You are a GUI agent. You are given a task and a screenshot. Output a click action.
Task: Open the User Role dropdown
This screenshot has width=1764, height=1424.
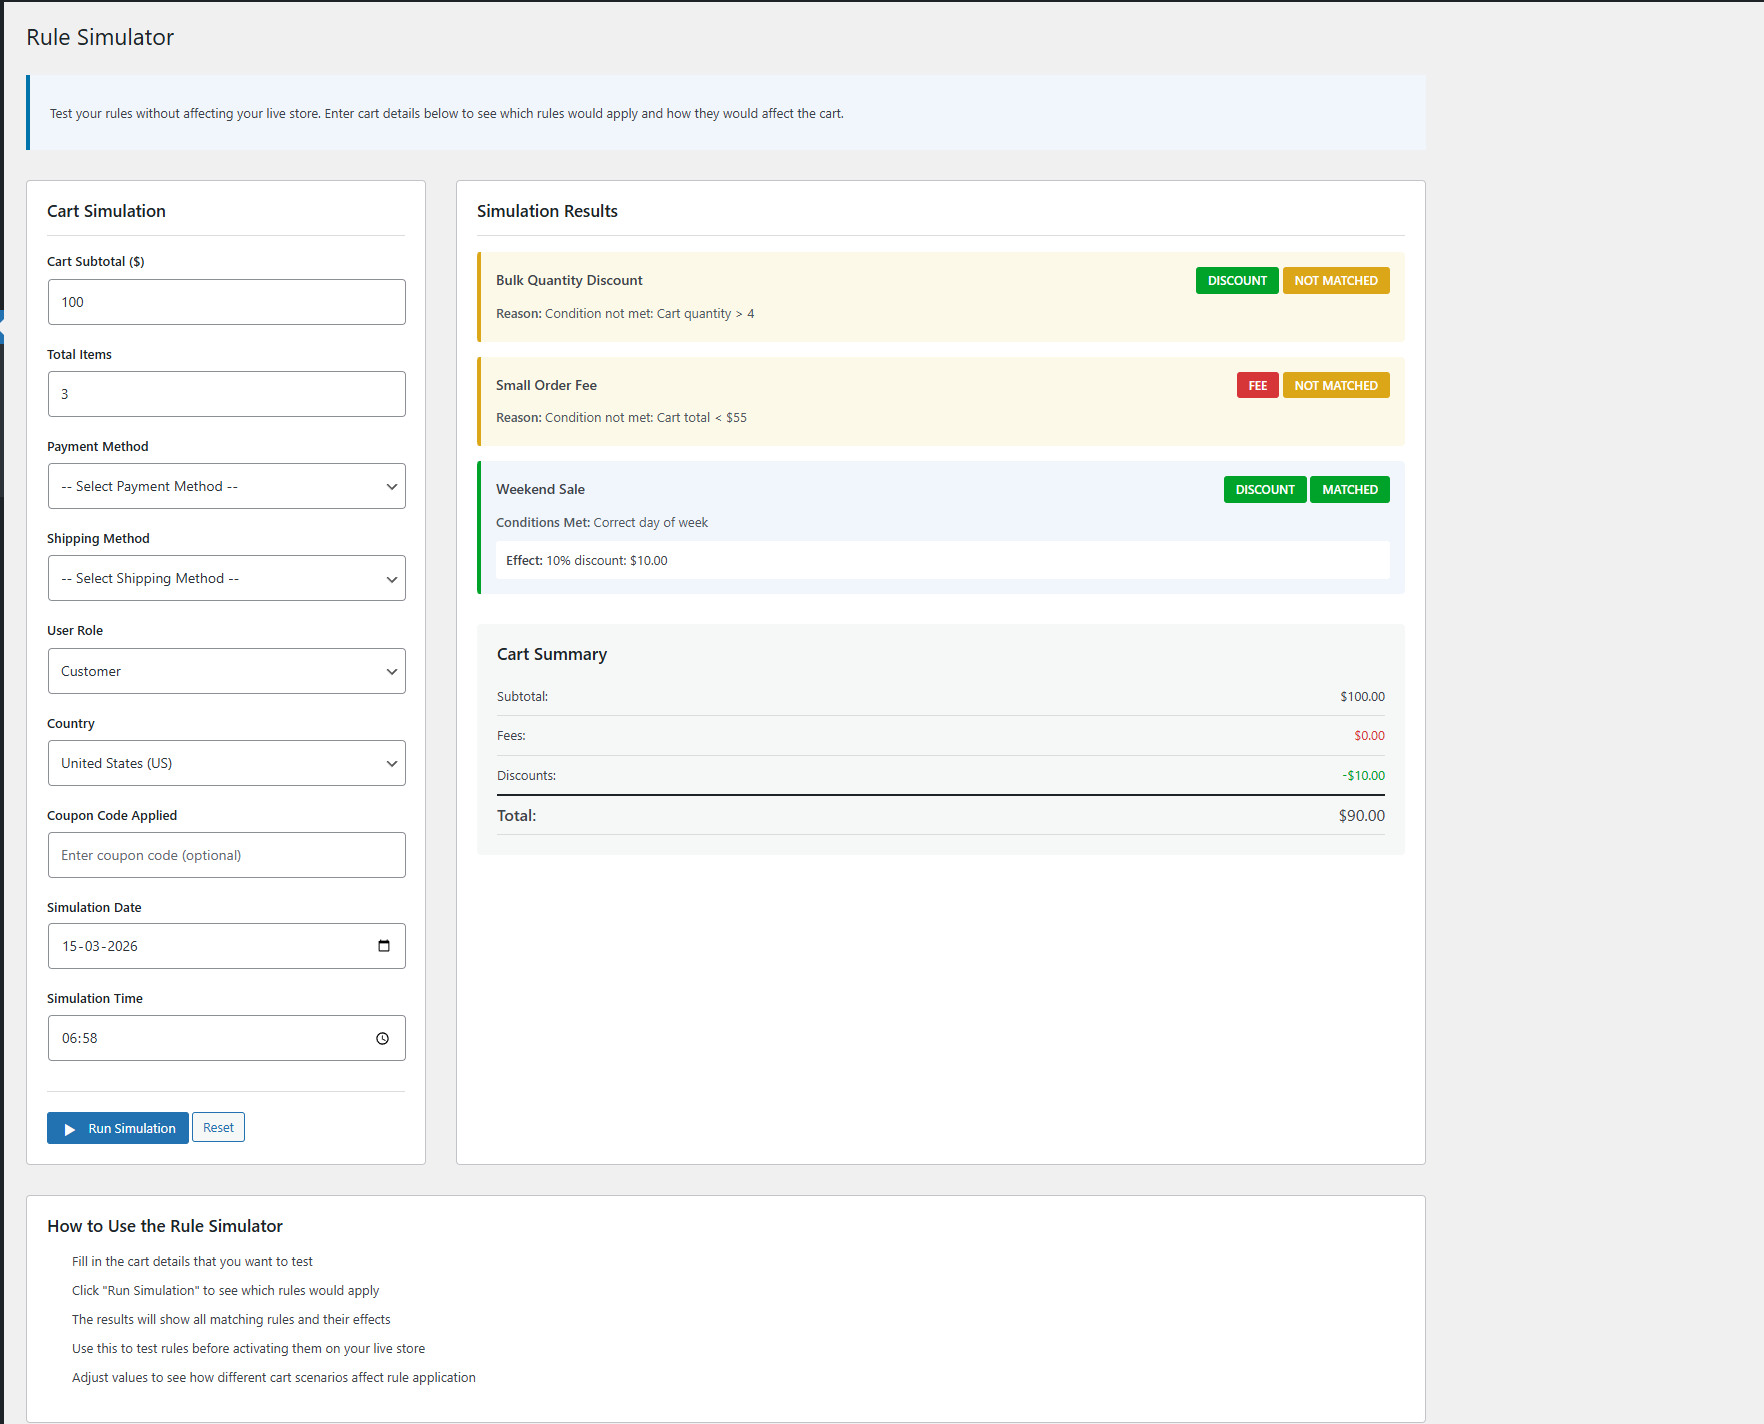coord(226,670)
